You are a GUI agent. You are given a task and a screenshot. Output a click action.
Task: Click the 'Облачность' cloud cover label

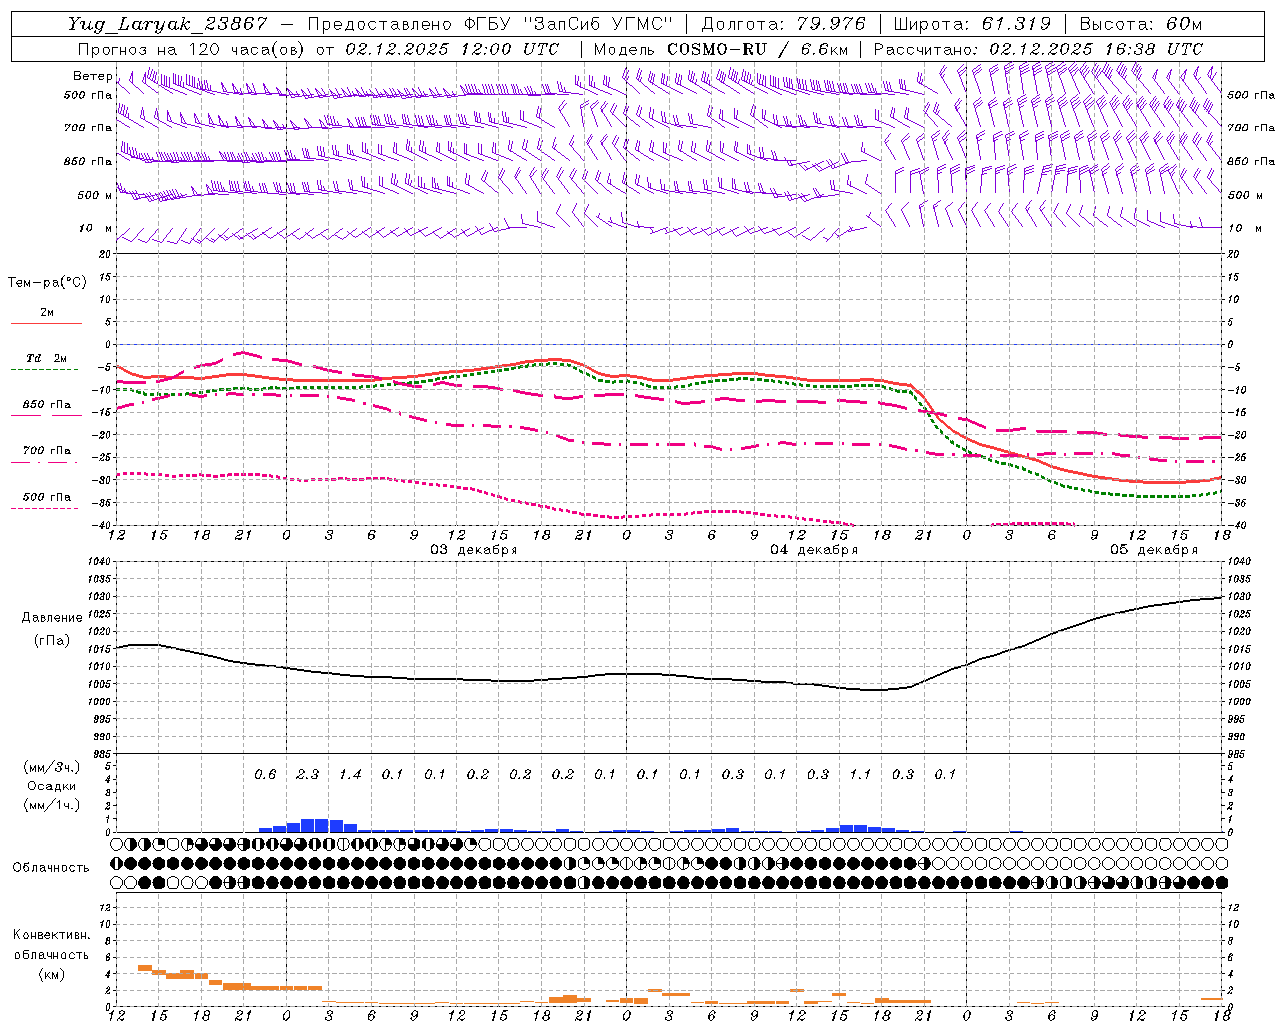(x=50, y=867)
